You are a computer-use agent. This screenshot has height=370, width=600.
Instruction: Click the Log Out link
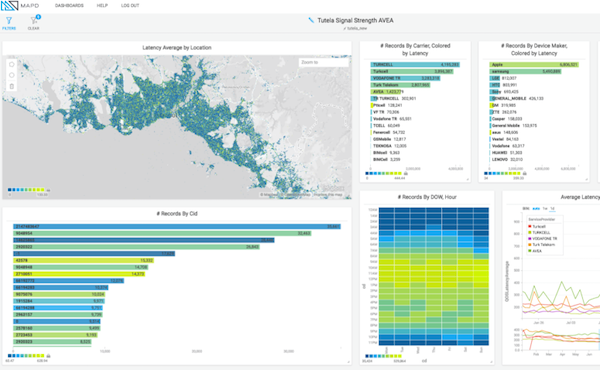click(x=130, y=5)
